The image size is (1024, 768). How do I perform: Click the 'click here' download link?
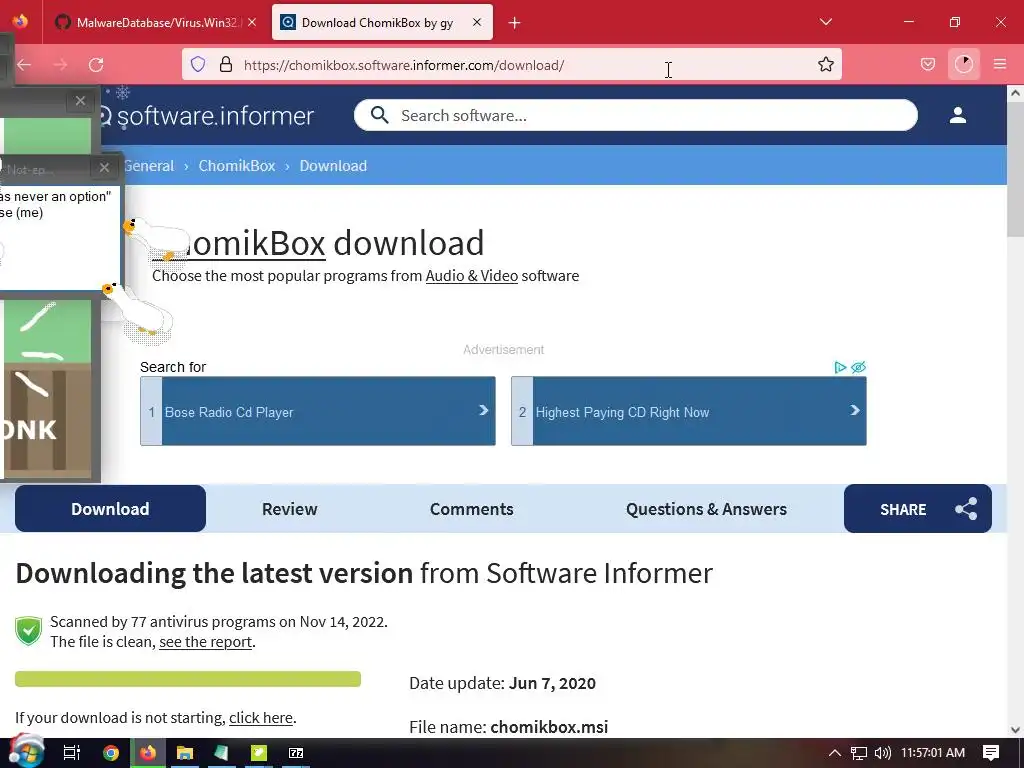[x=261, y=718]
